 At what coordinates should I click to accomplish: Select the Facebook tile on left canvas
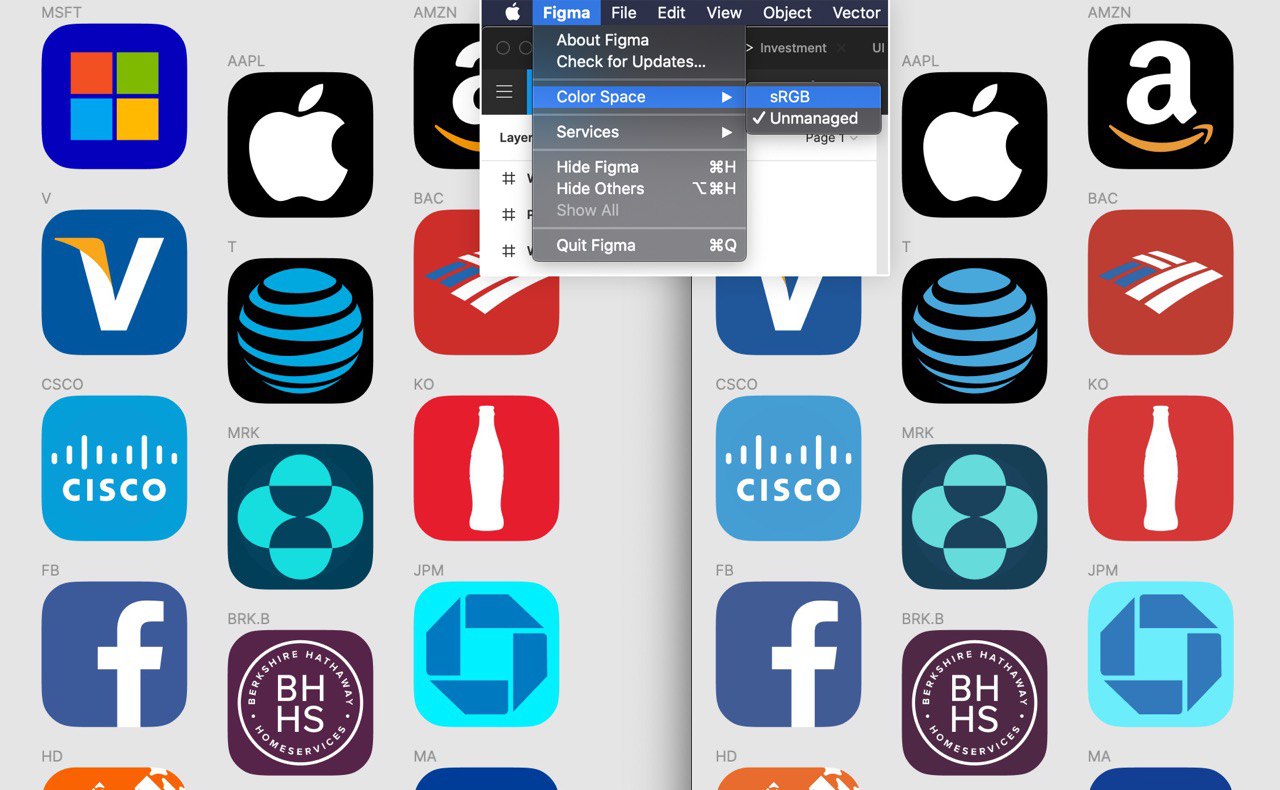[x=114, y=654]
